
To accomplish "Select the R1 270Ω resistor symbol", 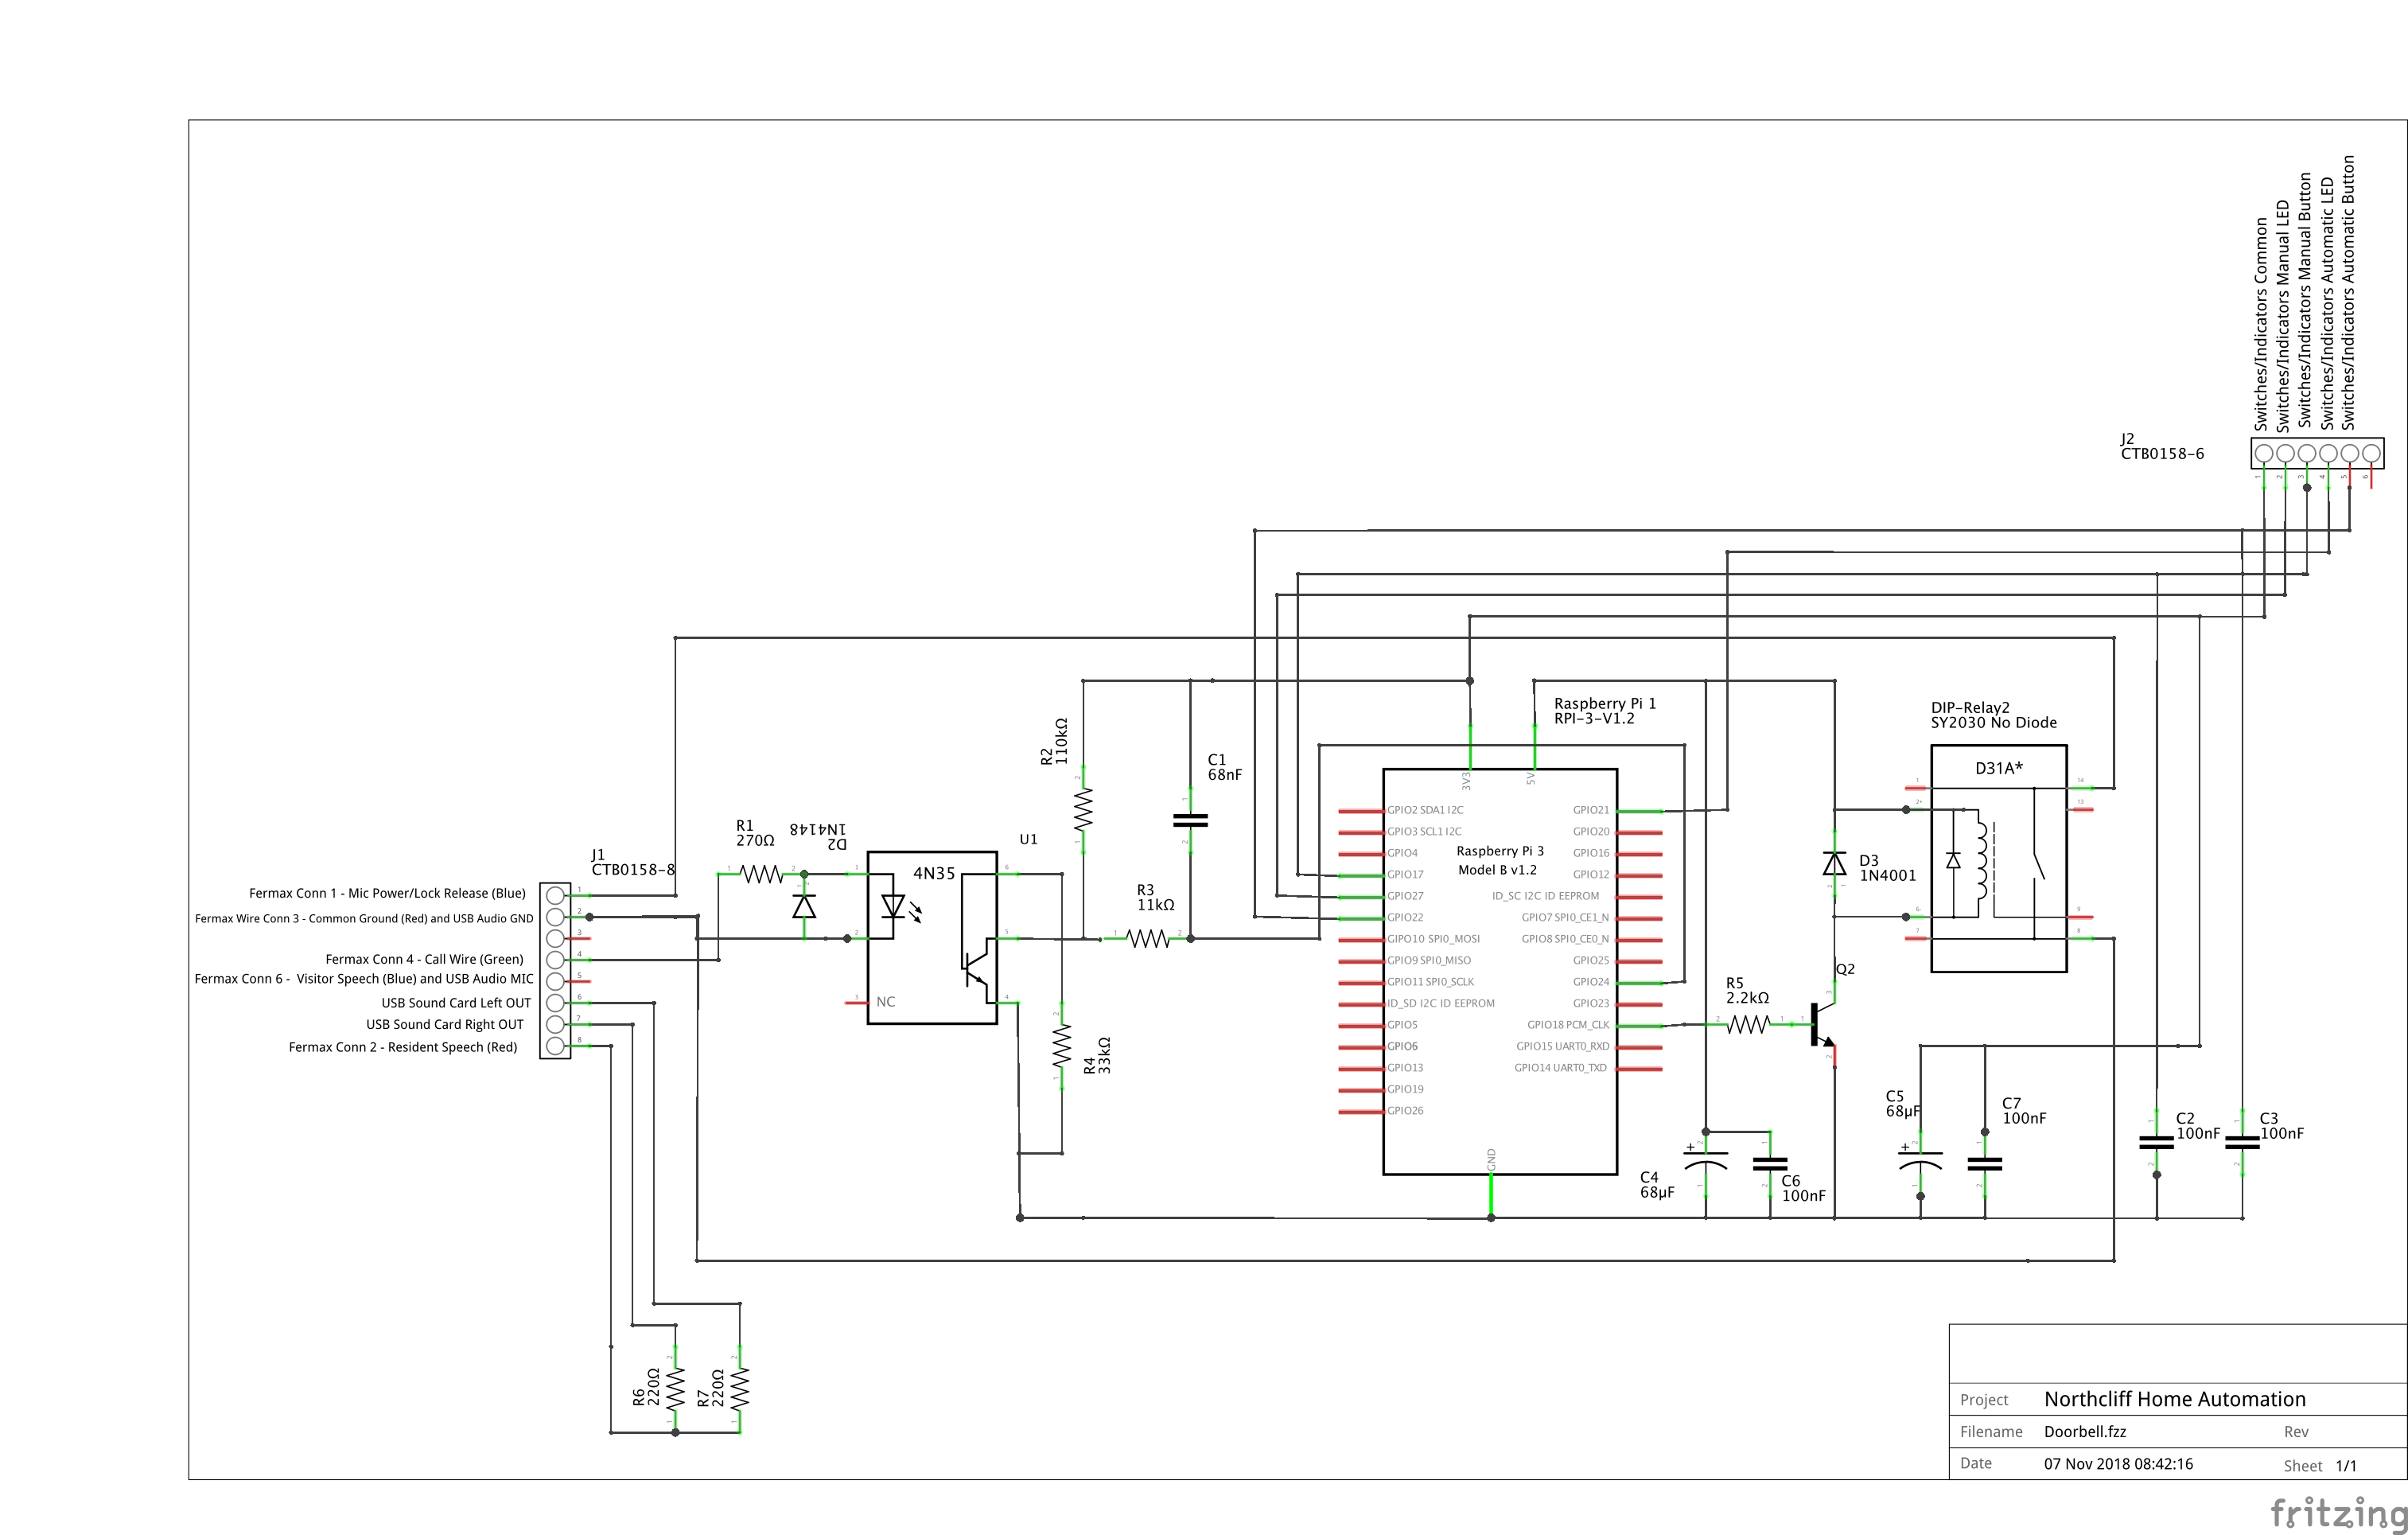I will pyautogui.click(x=761, y=875).
